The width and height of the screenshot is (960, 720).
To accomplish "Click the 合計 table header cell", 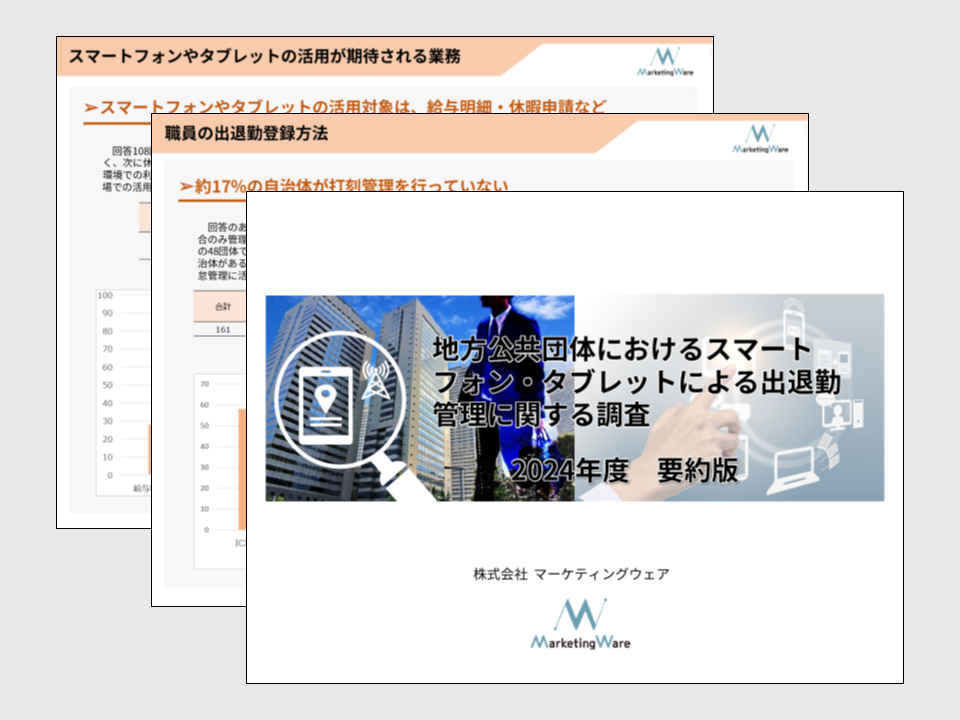I will [x=222, y=306].
